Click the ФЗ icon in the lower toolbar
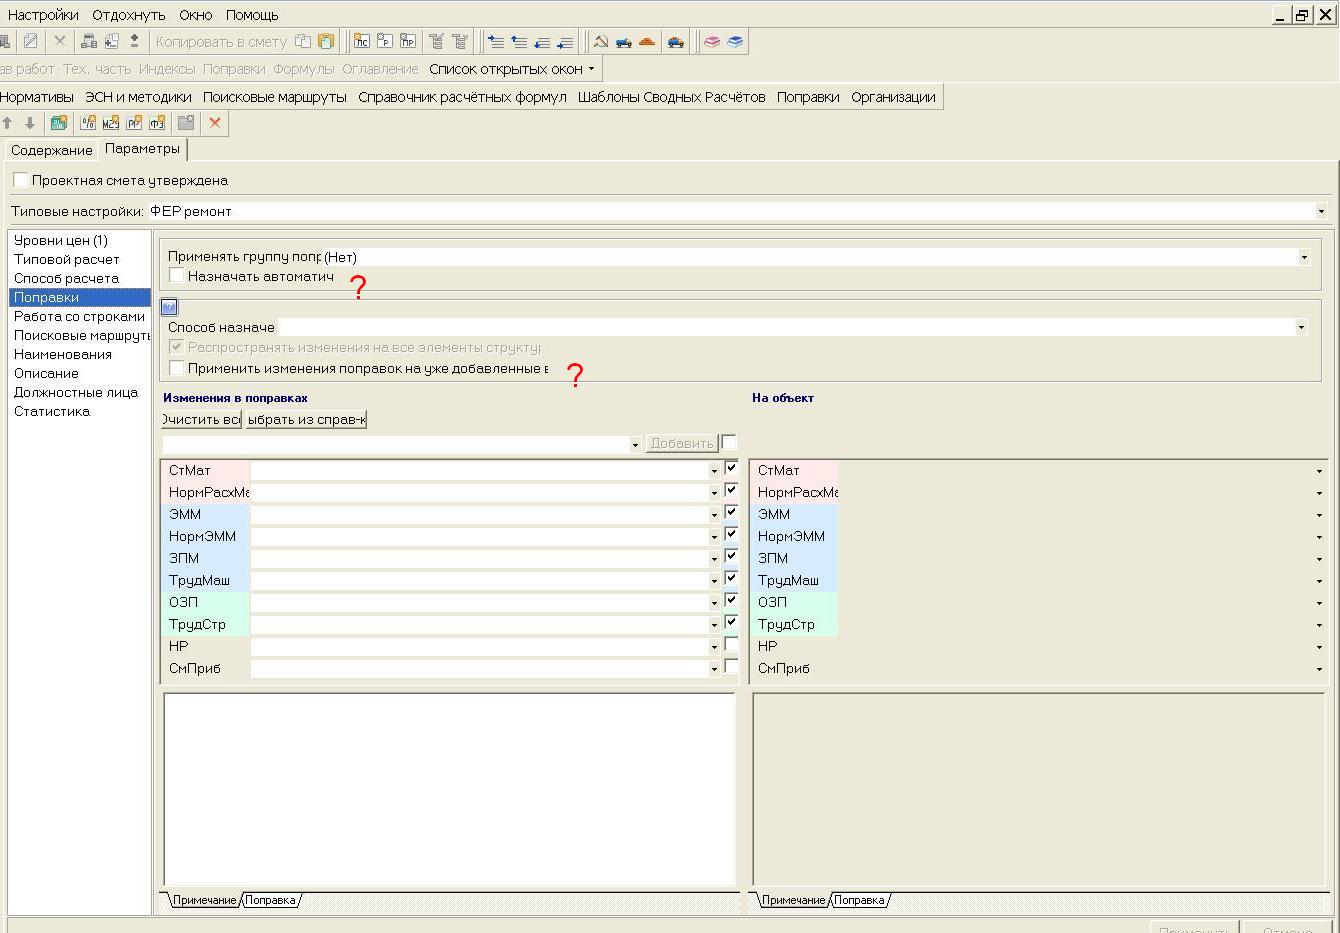The height and width of the screenshot is (933, 1340). [157, 123]
